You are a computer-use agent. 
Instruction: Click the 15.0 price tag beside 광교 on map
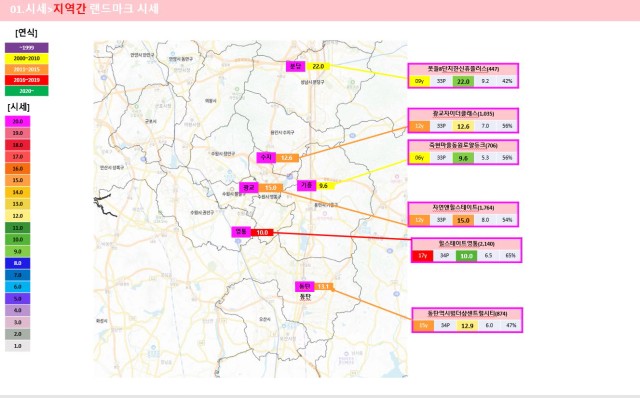click(271, 188)
